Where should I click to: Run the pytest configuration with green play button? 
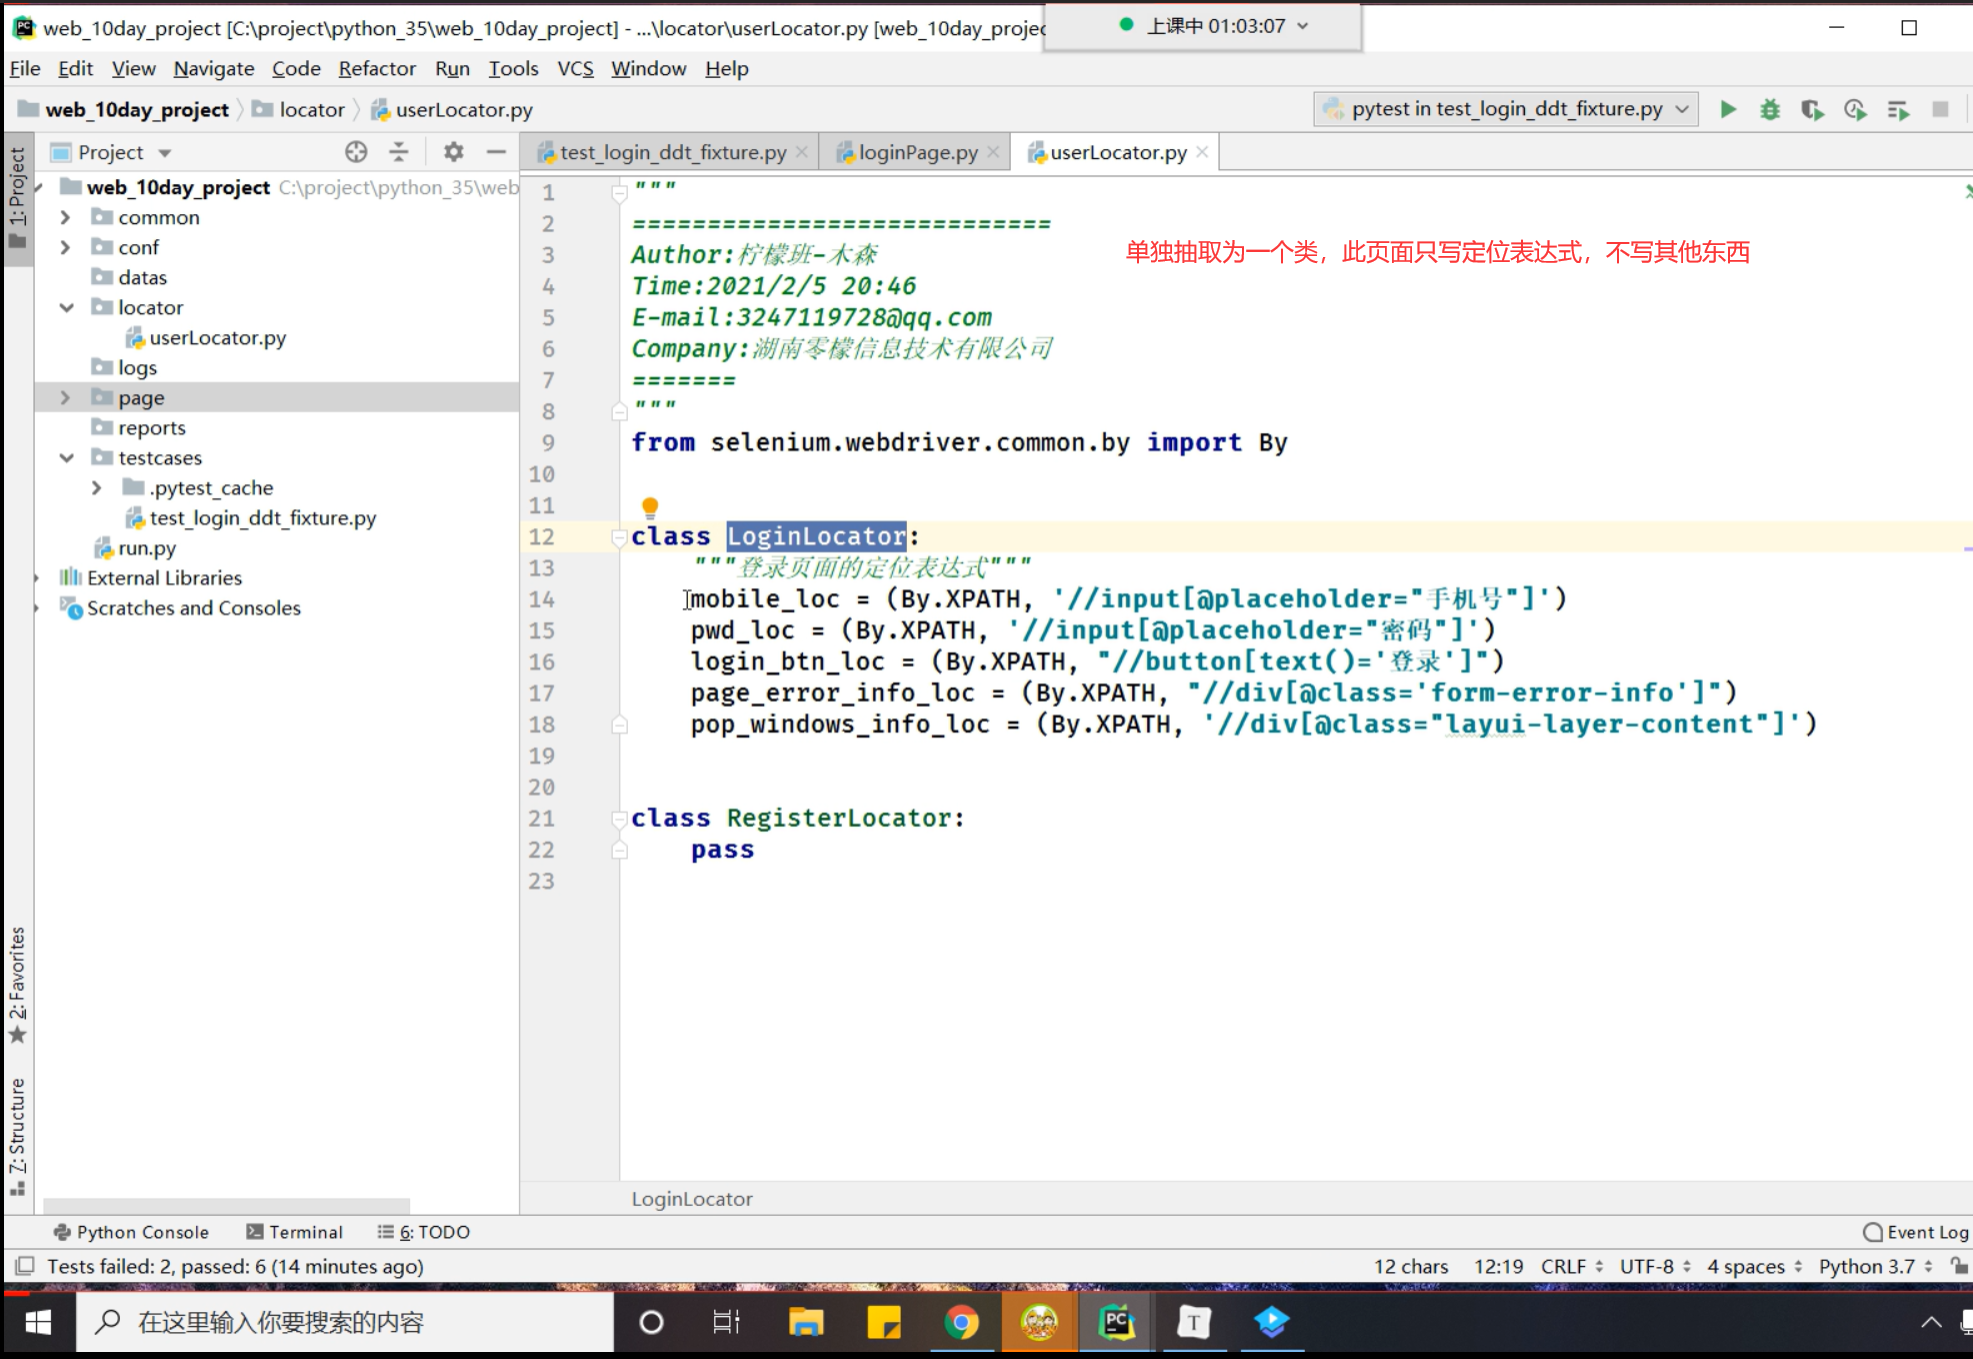[x=1727, y=110]
